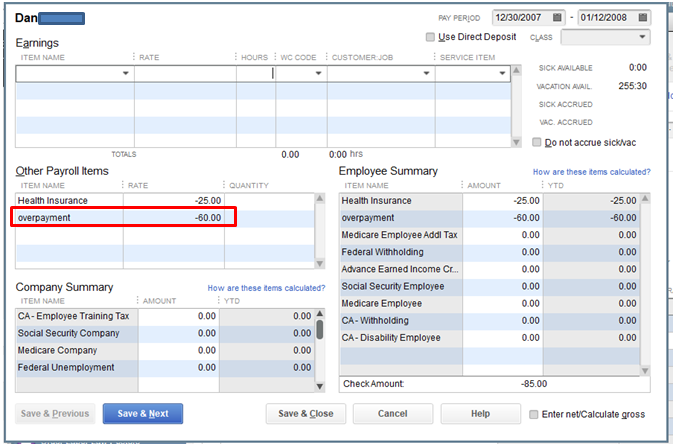673x444 pixels.
Task: Click Federal Unemployment row
Action: 165,368
